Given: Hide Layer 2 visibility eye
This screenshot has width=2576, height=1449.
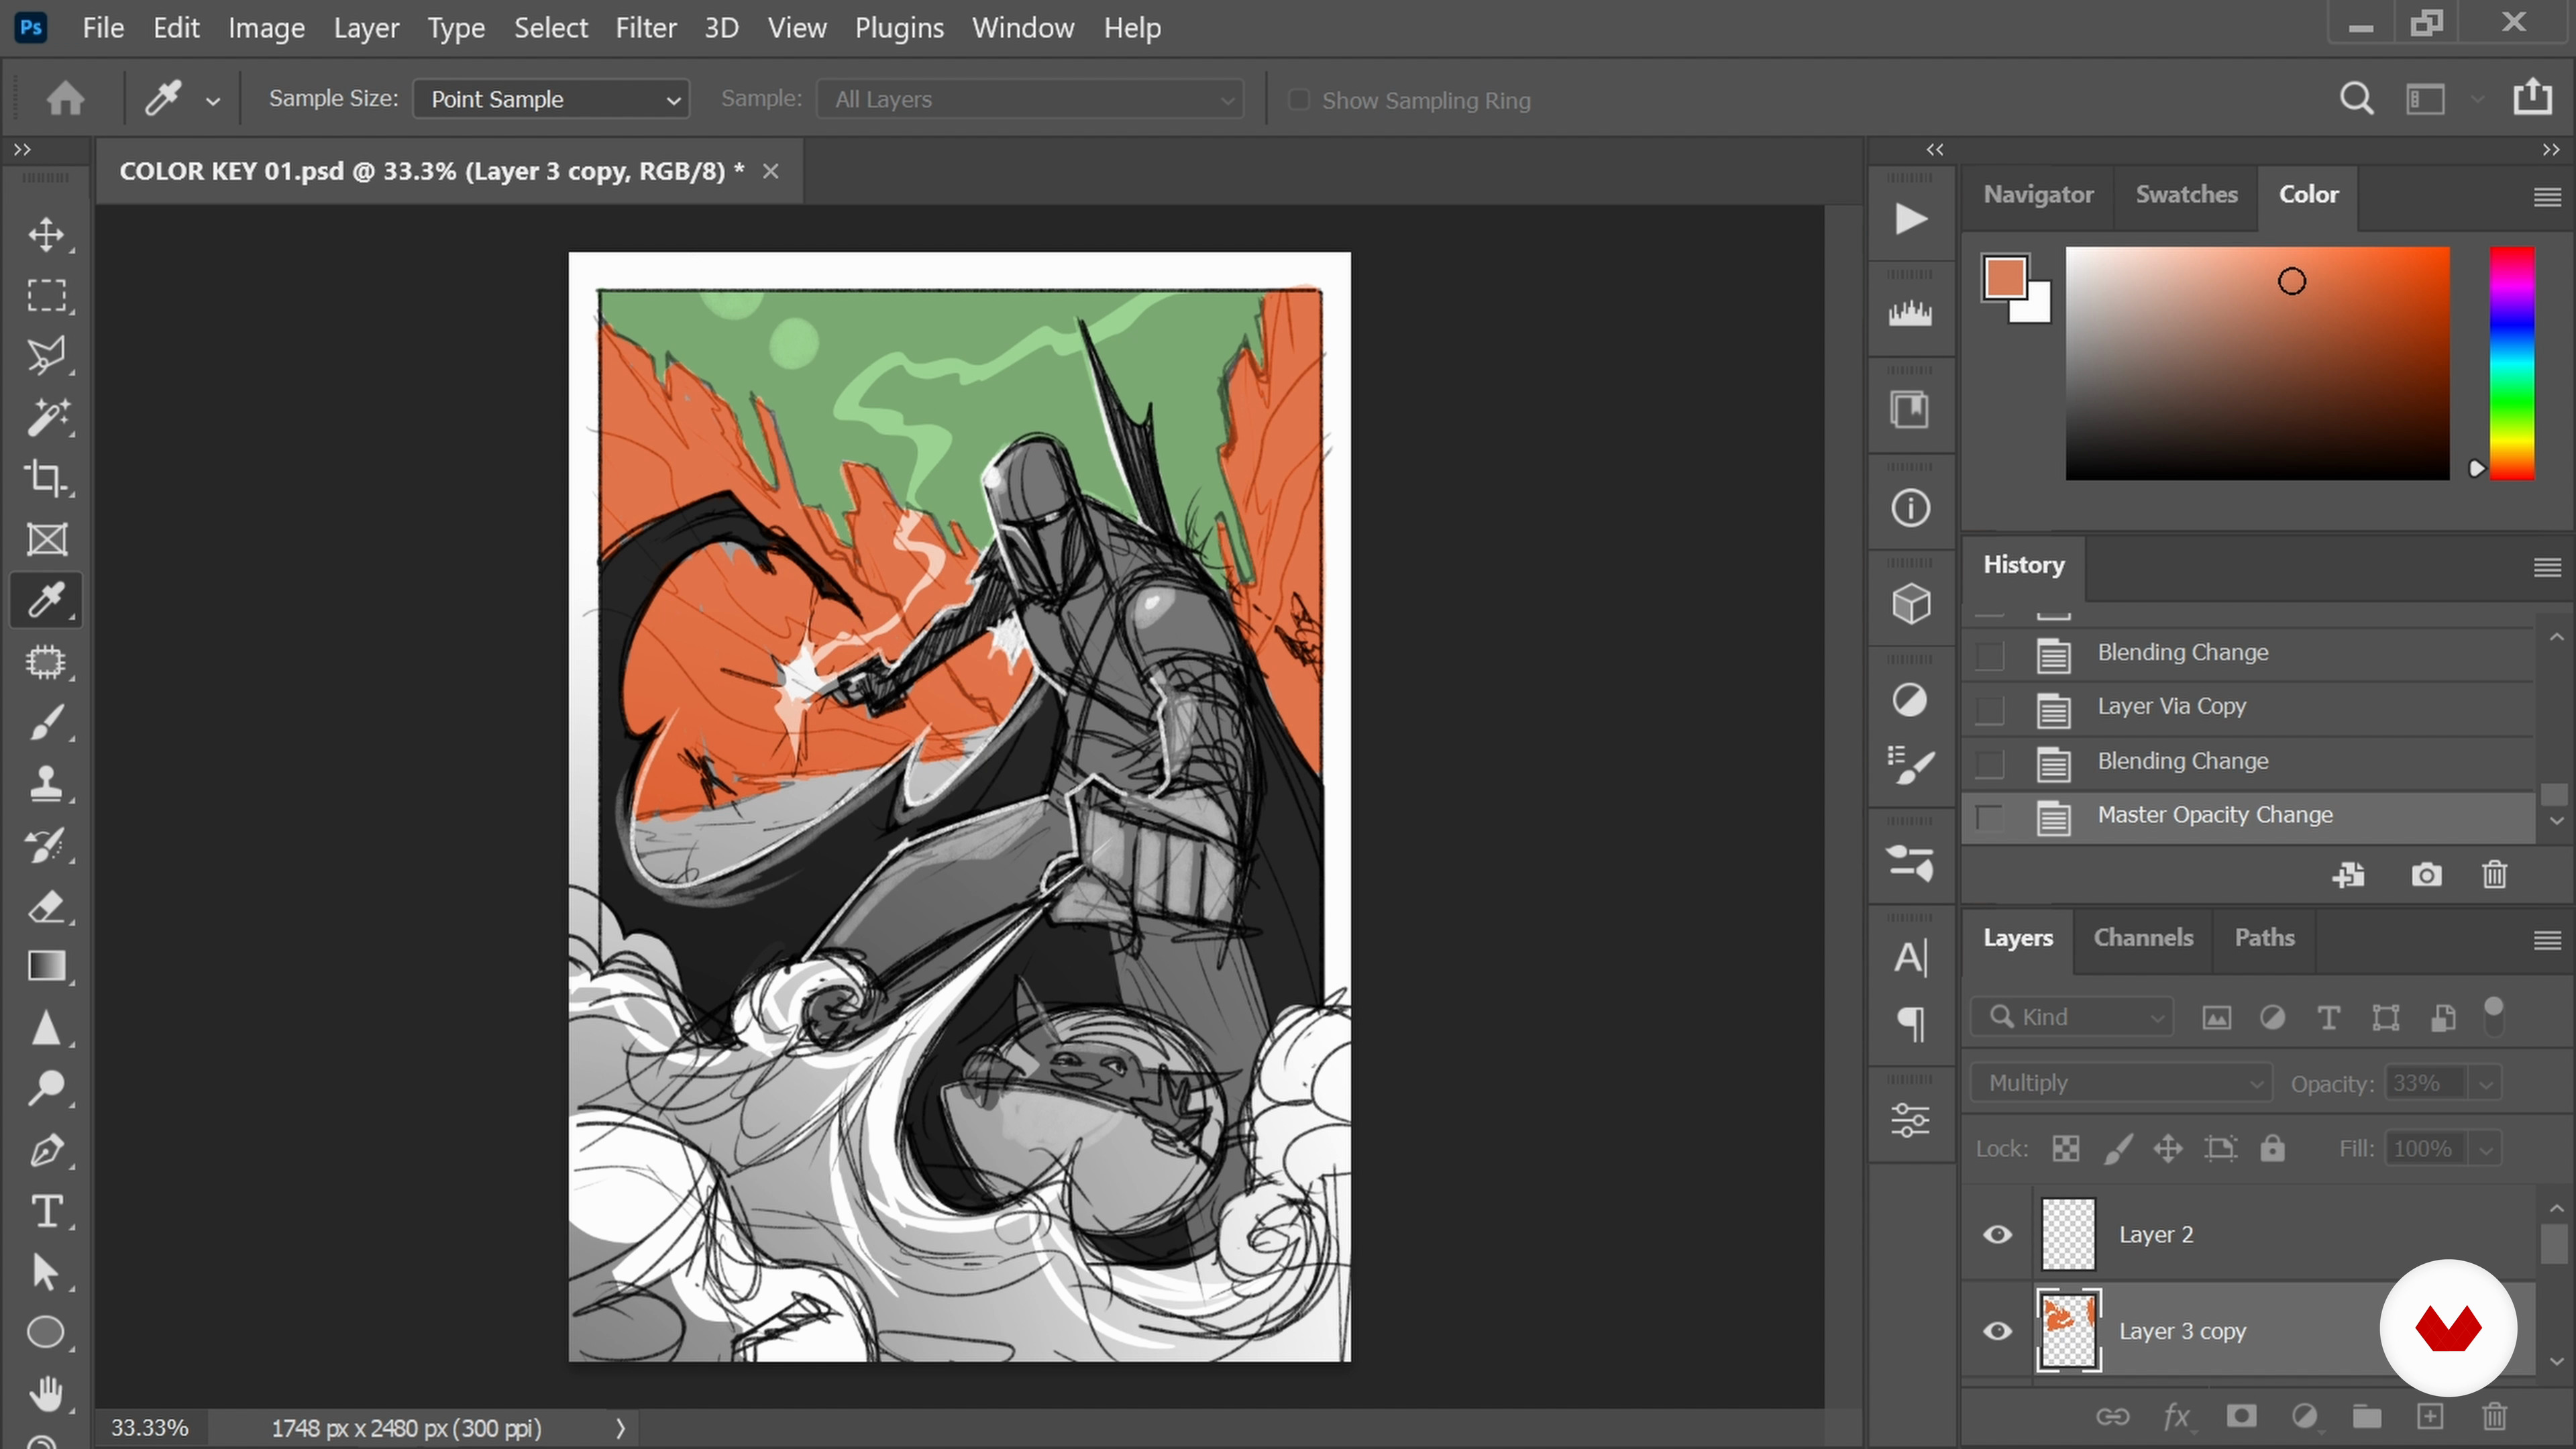Looking at the screenshot, I should tap(1998, 1235).
